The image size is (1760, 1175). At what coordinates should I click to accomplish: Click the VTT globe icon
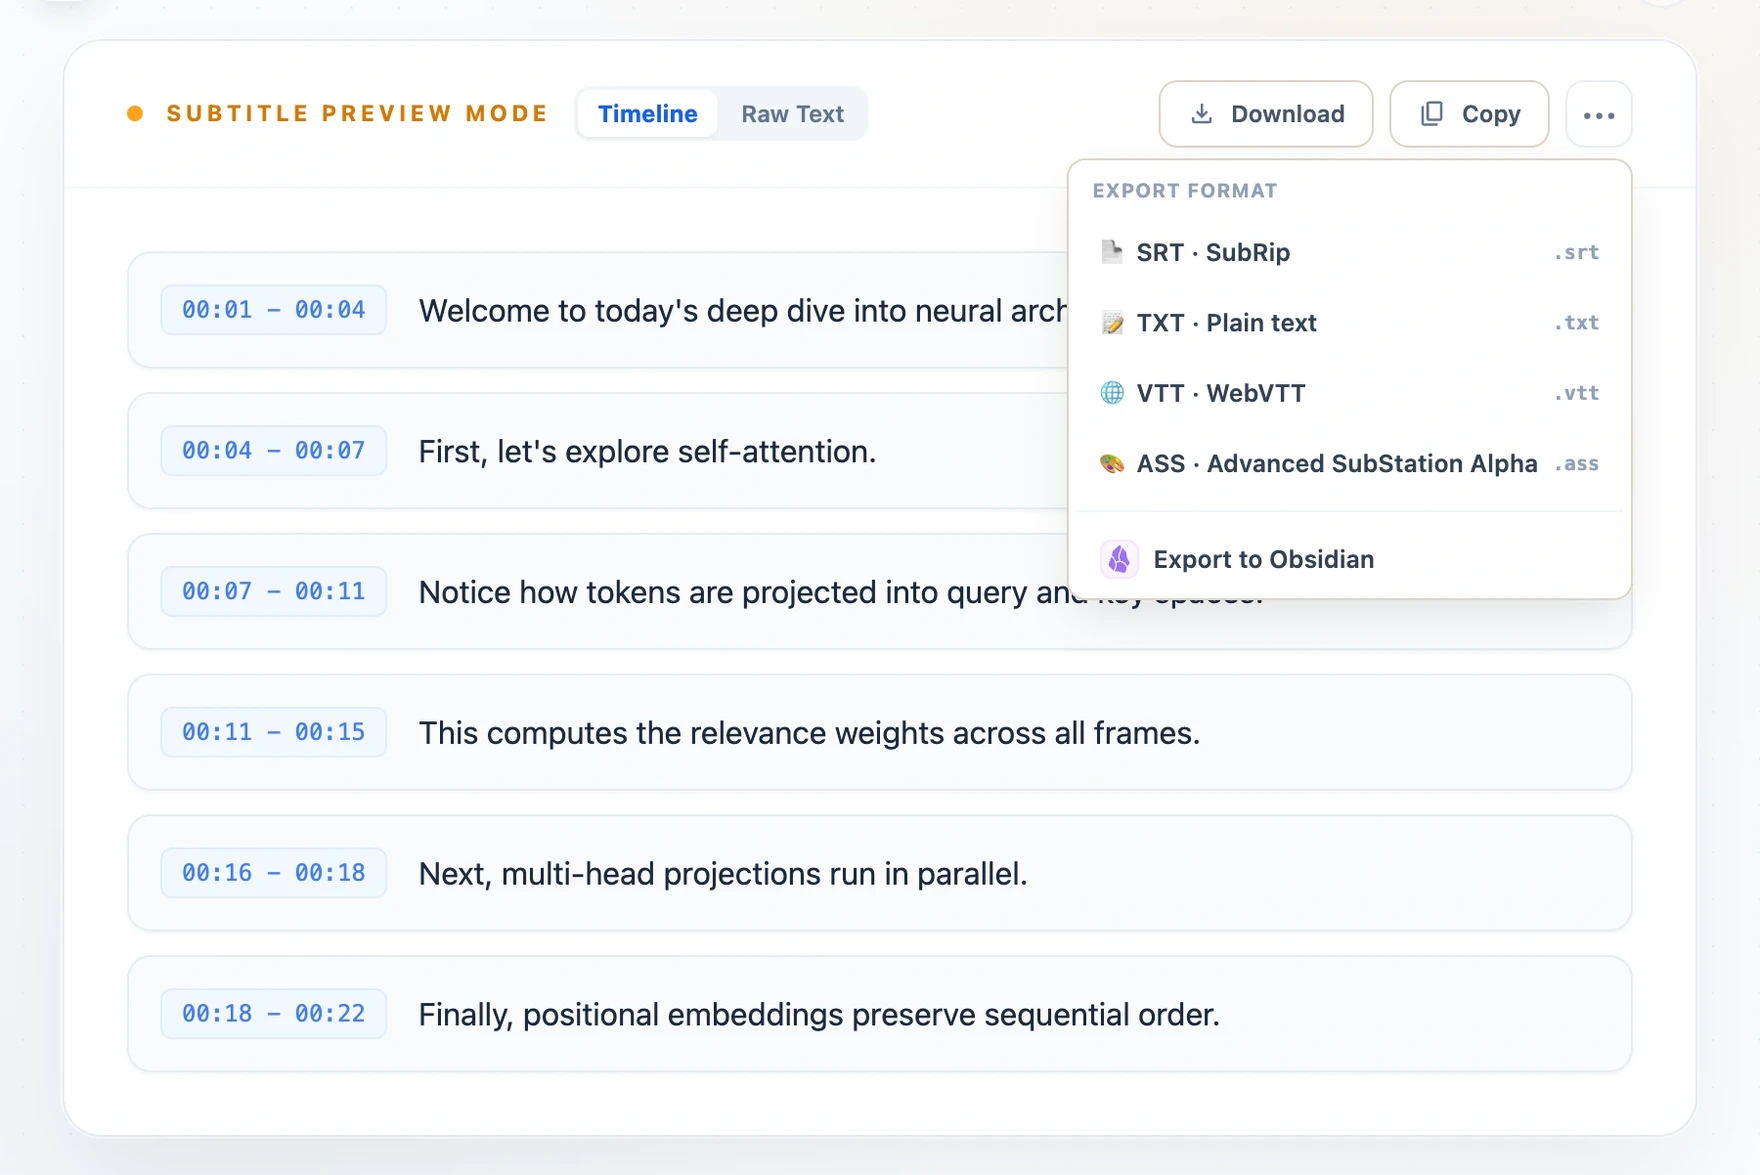[x=1111, y=393]
